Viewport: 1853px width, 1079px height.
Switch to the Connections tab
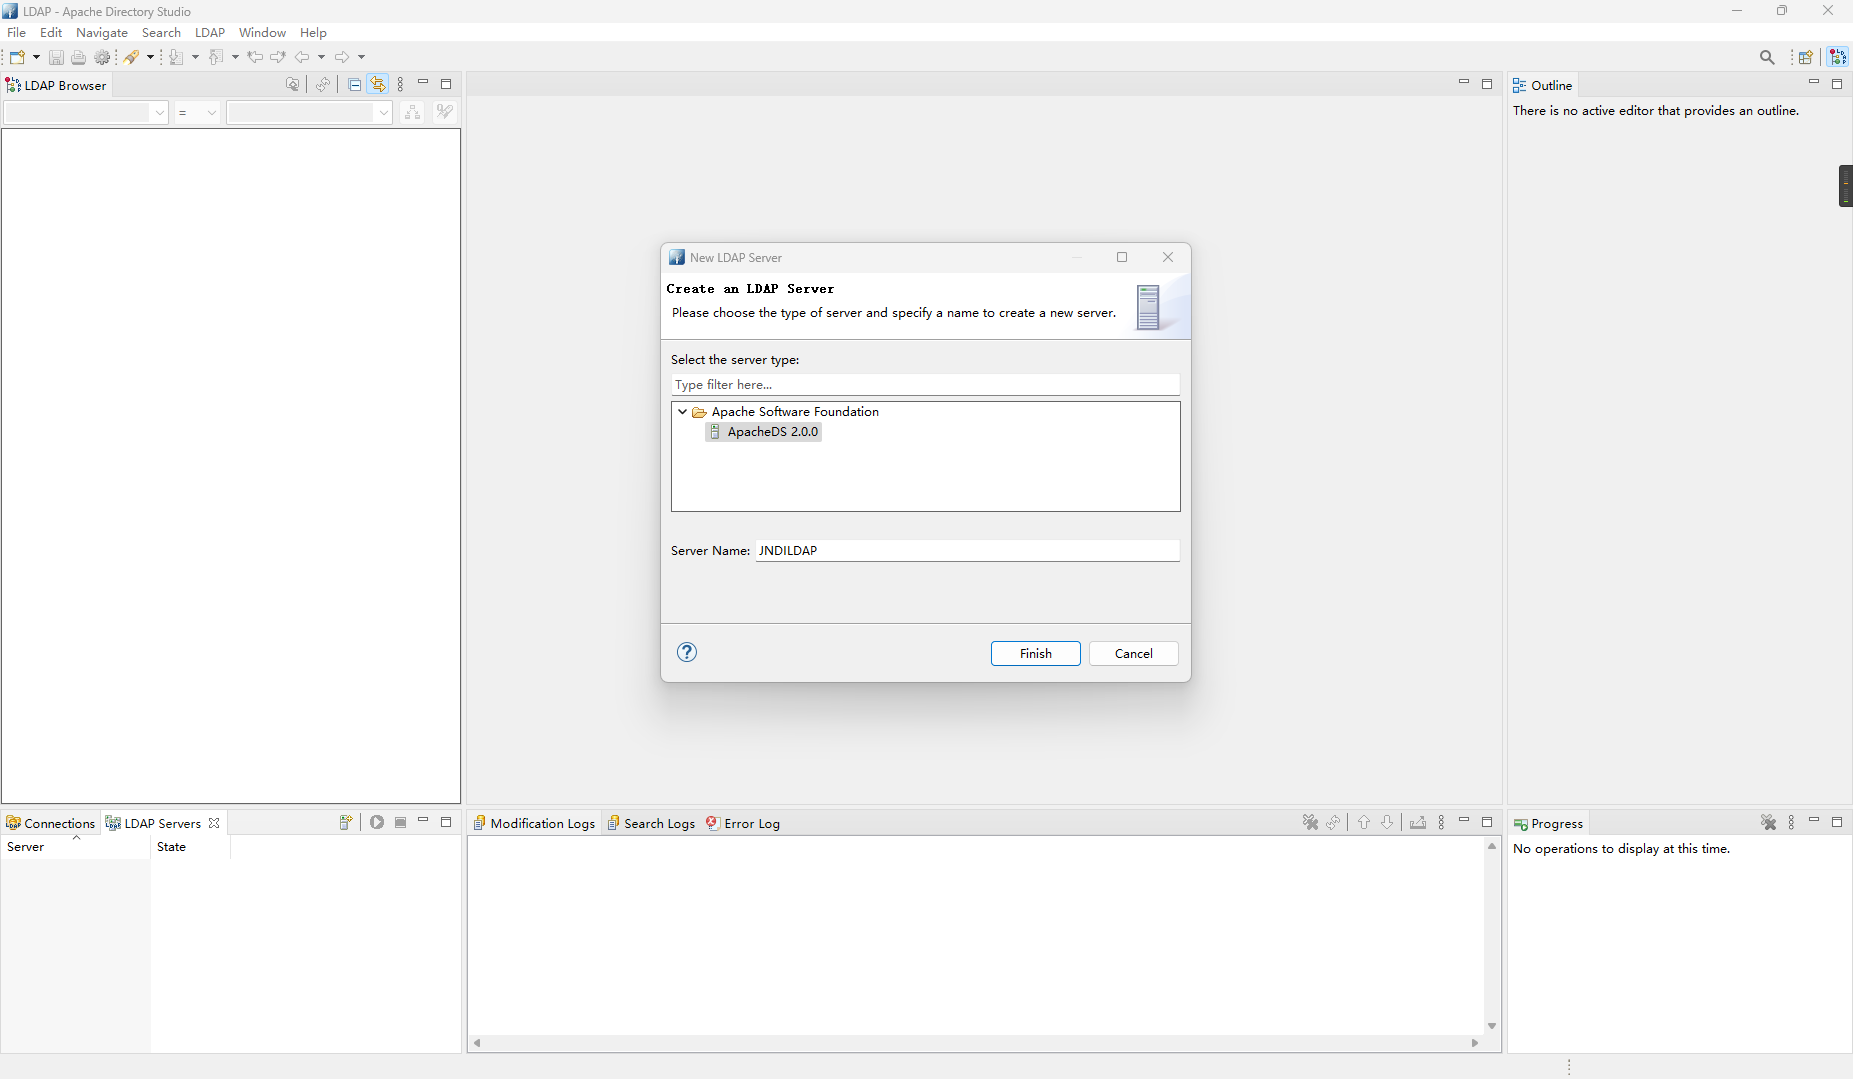(x=50, y=823)
